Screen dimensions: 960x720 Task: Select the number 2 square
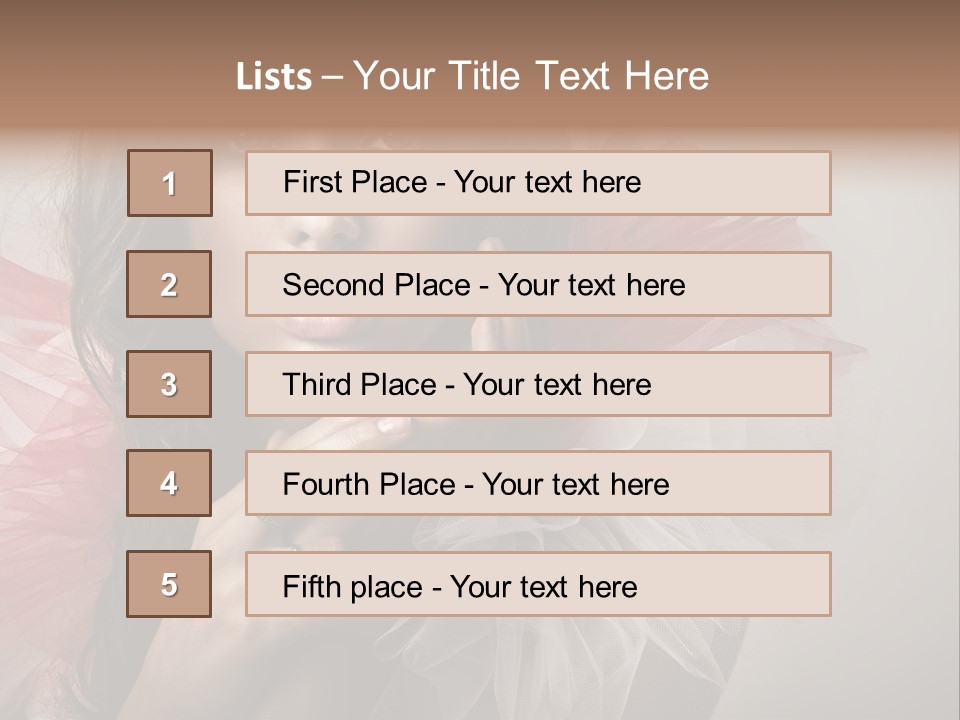(x=169, y=284)
